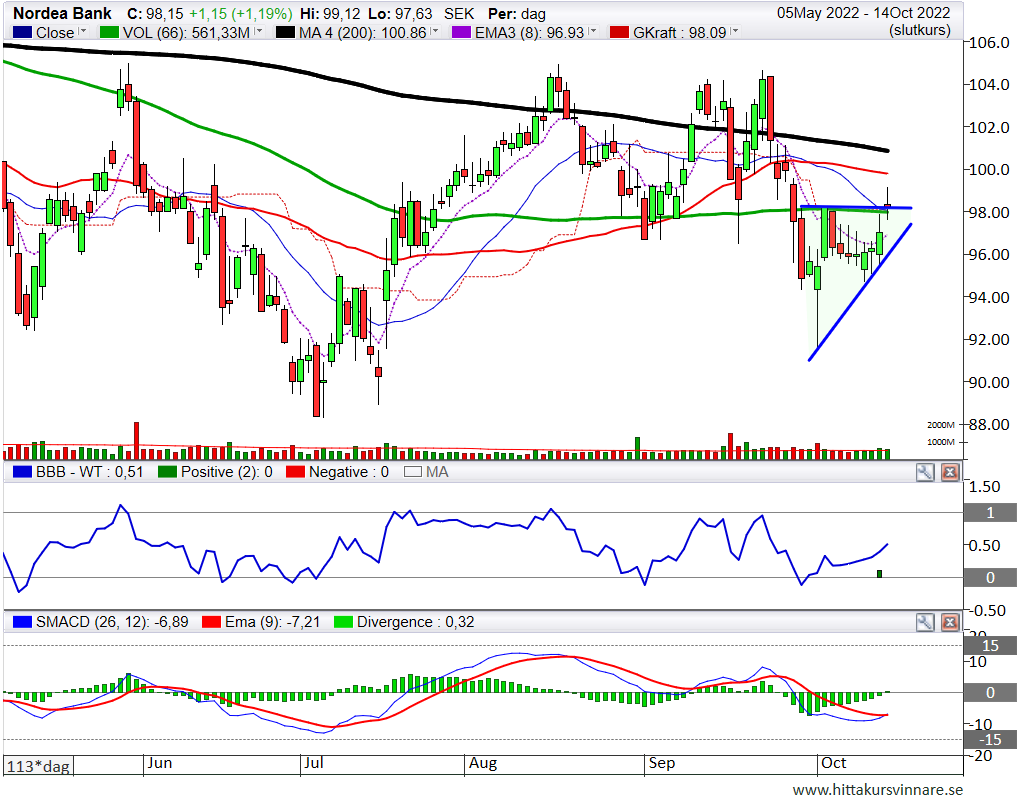The height and width of the screenshot is (800, 1020).
Task: Click the 'Ema (9): -7,21' label
Action: point(273,622)
